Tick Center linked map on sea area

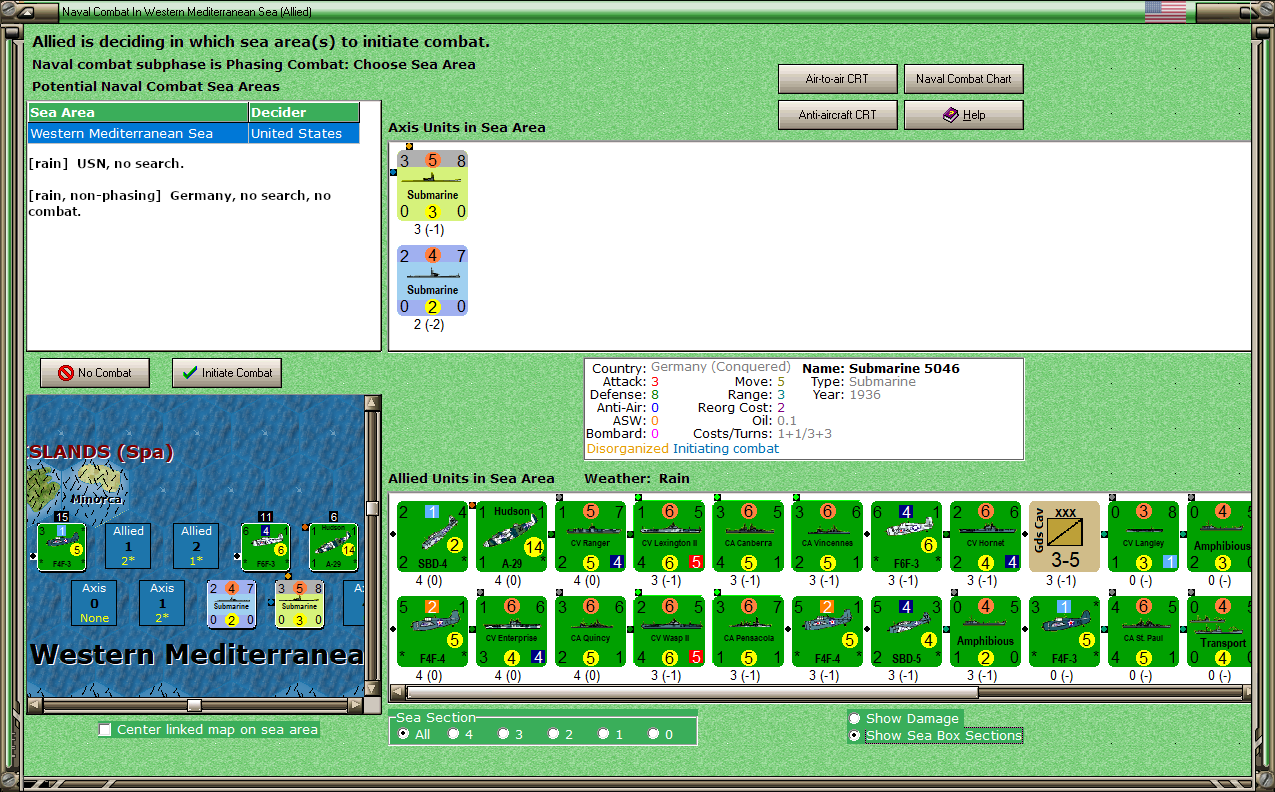[209, 729]
